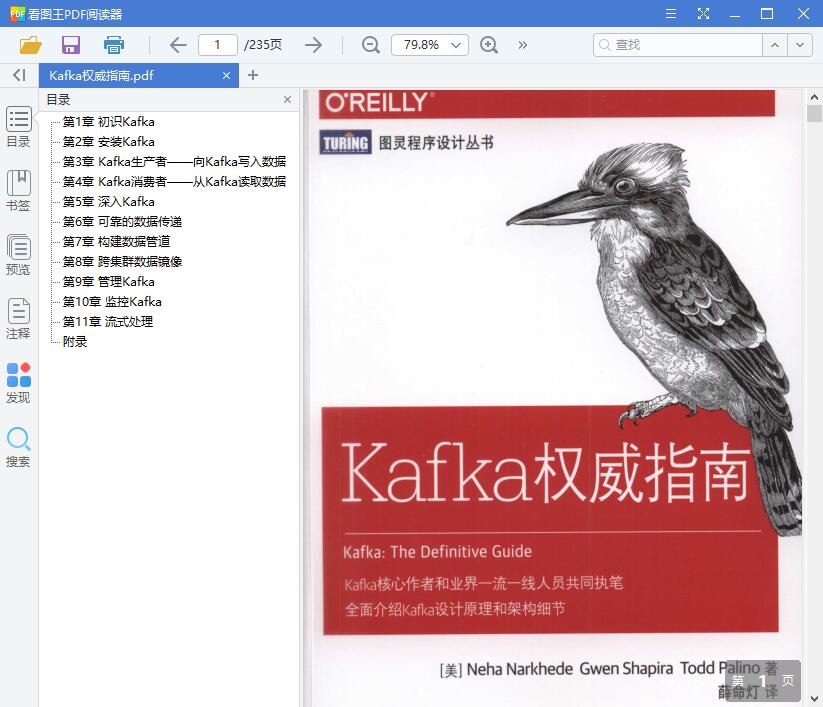Jump to the 附录 appendix entry
Viewport: 823px width, 707px height.
click(x=75, y=342)
